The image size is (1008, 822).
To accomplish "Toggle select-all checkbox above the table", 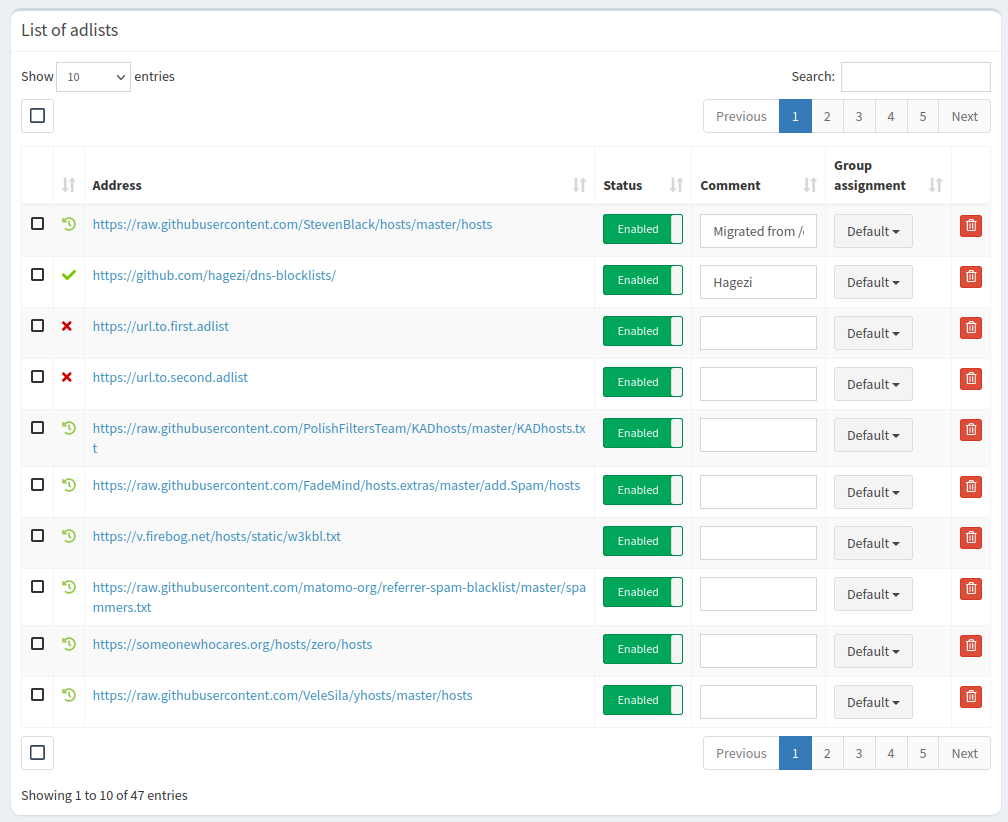I will pyautogui.click(x=37, y=116).
